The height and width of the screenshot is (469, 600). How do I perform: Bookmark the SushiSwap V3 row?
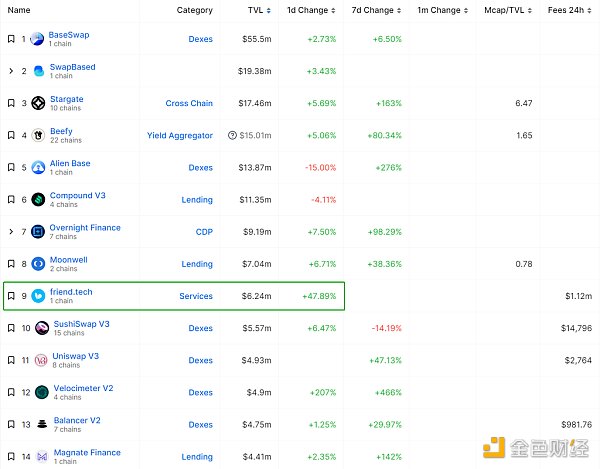[x=11, y=328]
